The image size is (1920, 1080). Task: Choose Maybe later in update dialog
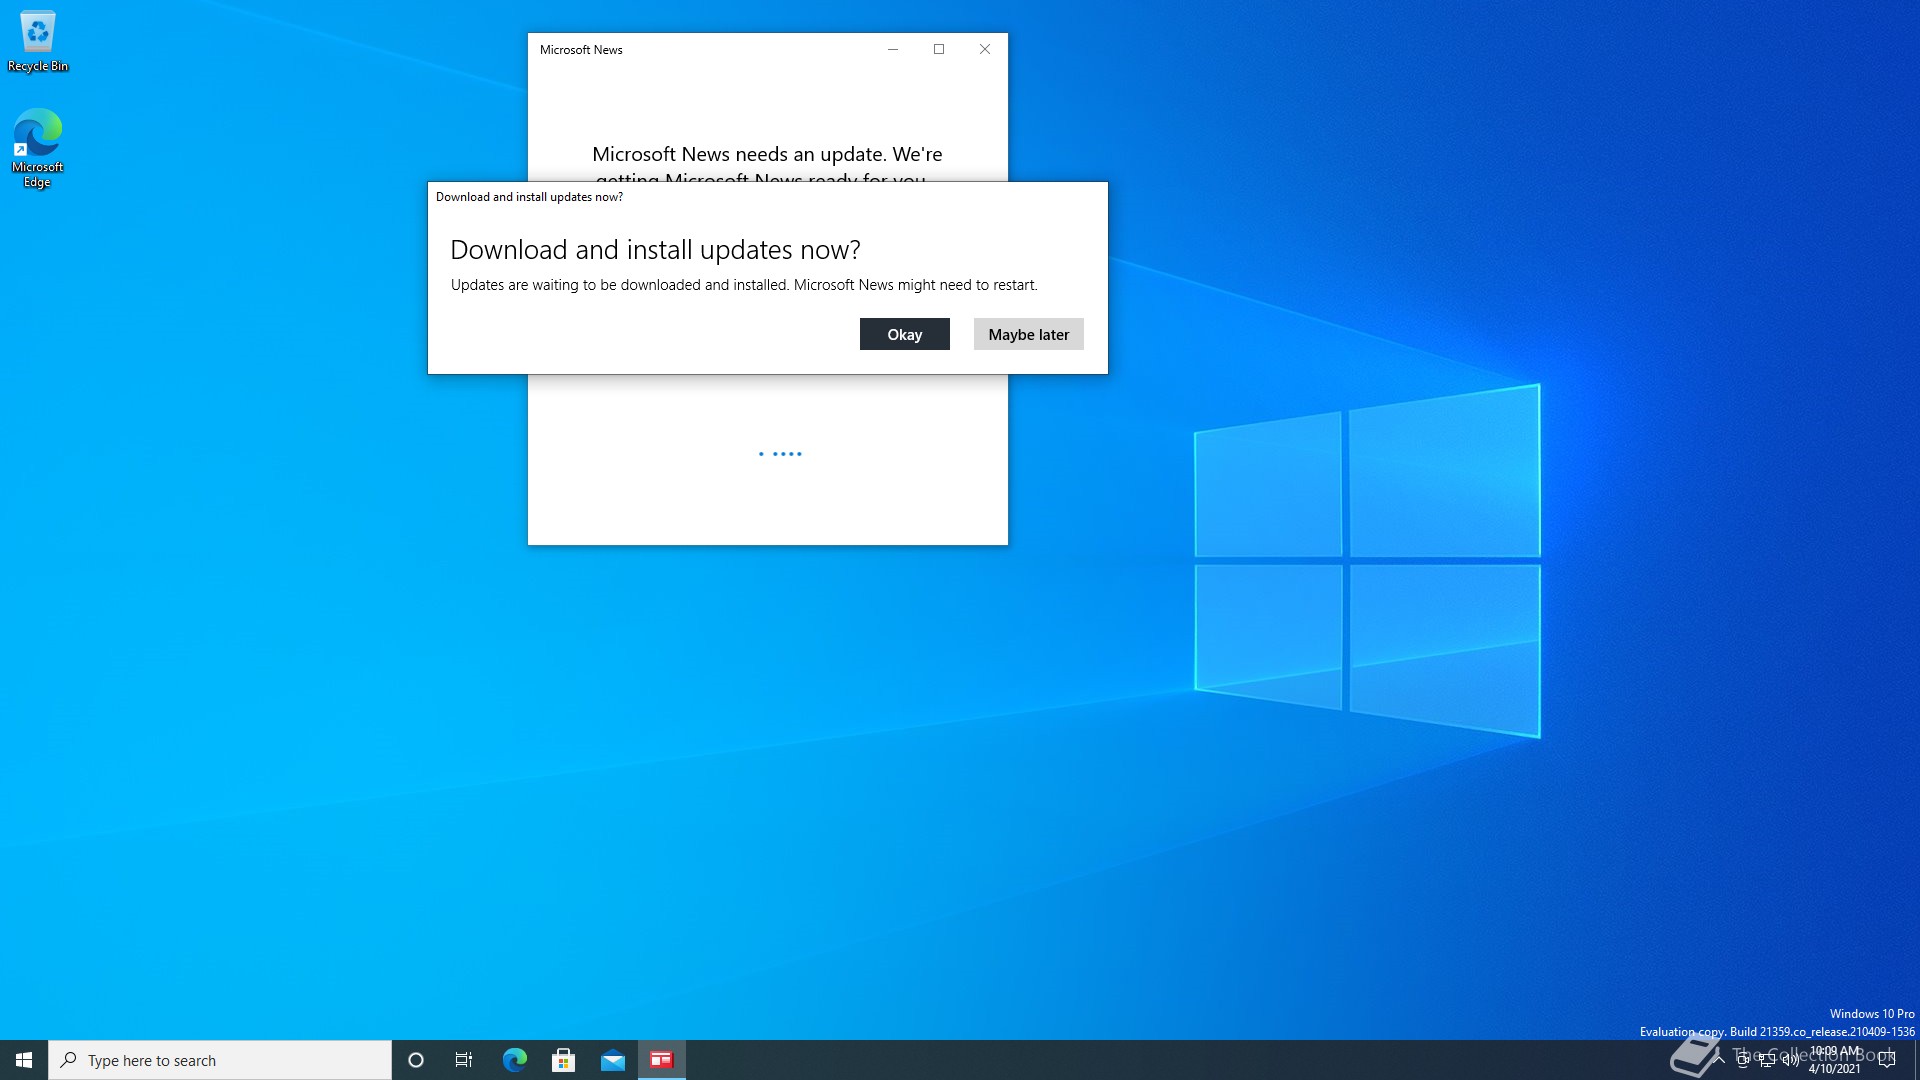[x=1028, y=334]
